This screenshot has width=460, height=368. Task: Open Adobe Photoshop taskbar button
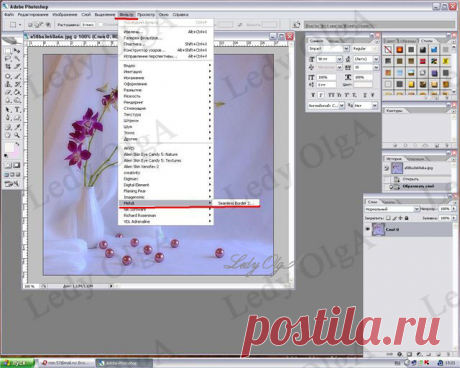124,363
